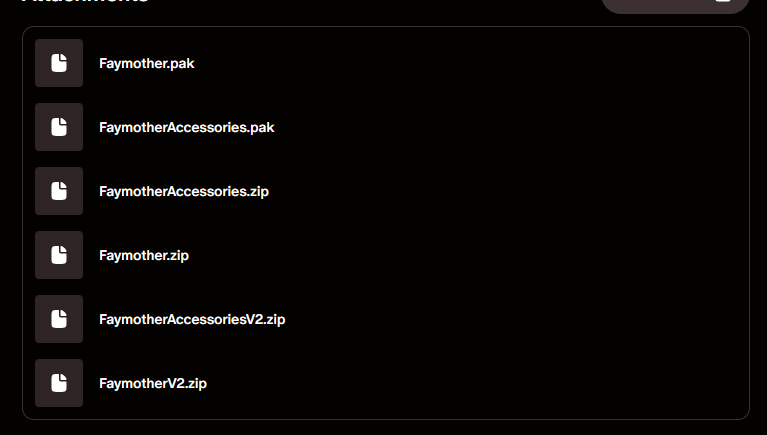
Task: Open the FaymotherAccessoriesV2.zip name link
Action: (x=192, y=320)
